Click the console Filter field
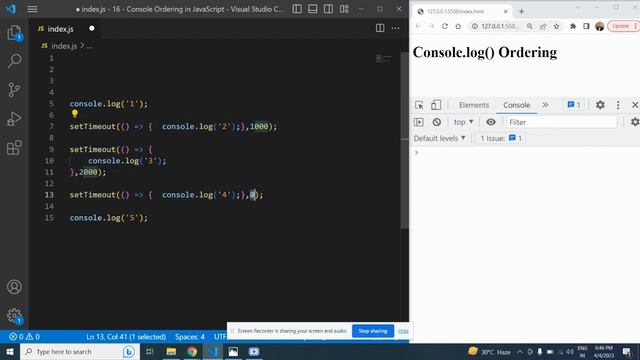640x360 pixels. (562, 122)
